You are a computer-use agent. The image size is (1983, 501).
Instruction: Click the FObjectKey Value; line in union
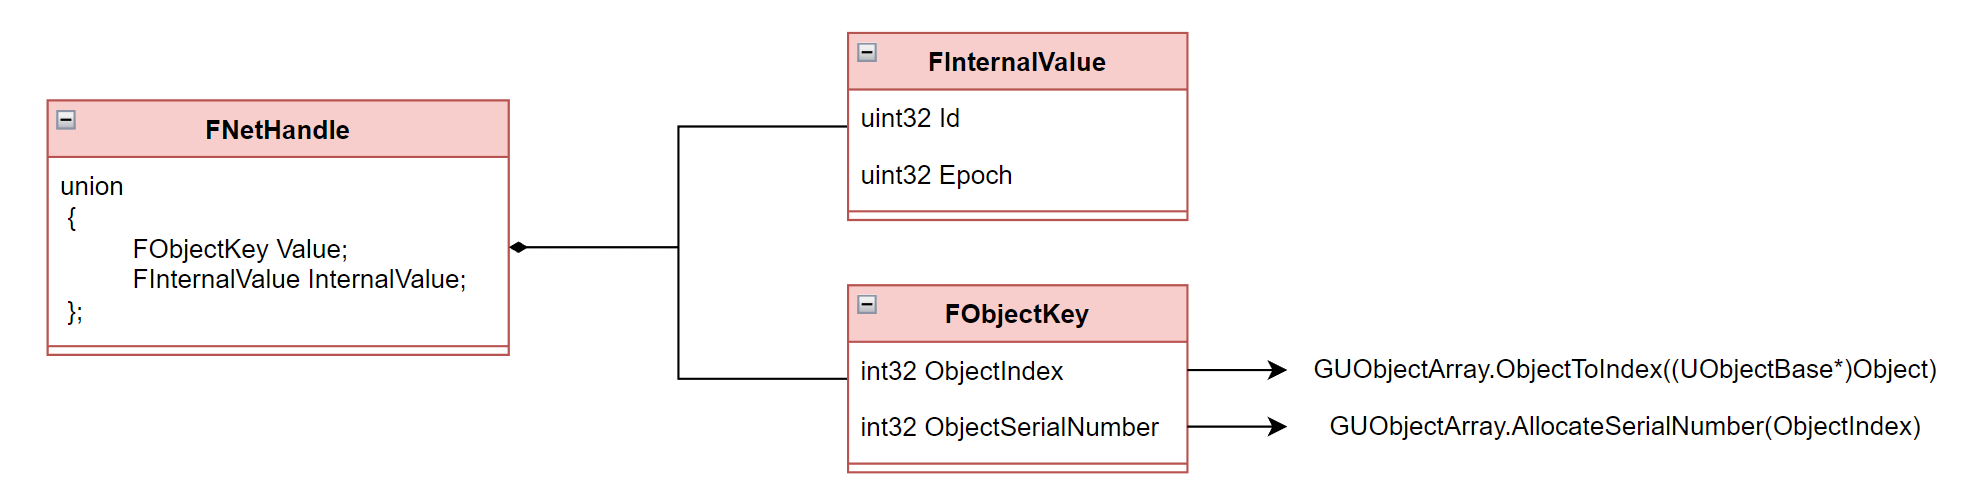[240, 249]
